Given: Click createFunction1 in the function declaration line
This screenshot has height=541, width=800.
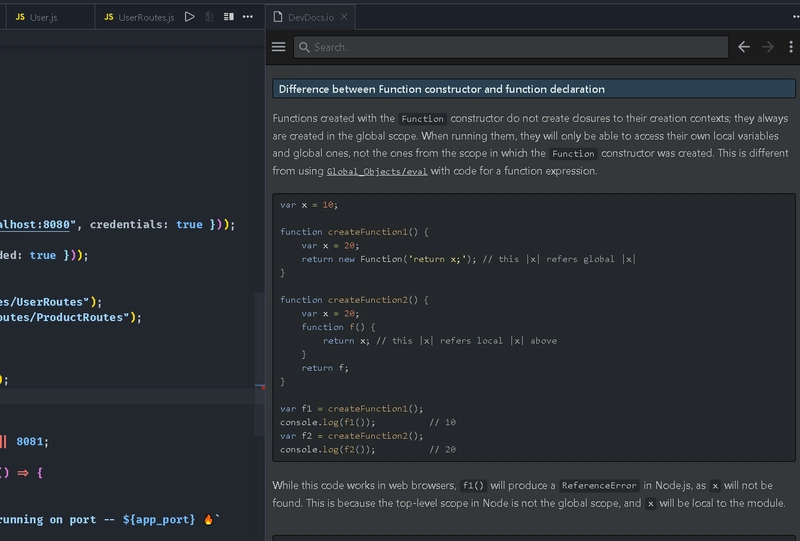Looking at the screenshot, I should pyautogui.click(x=367, y=232).
